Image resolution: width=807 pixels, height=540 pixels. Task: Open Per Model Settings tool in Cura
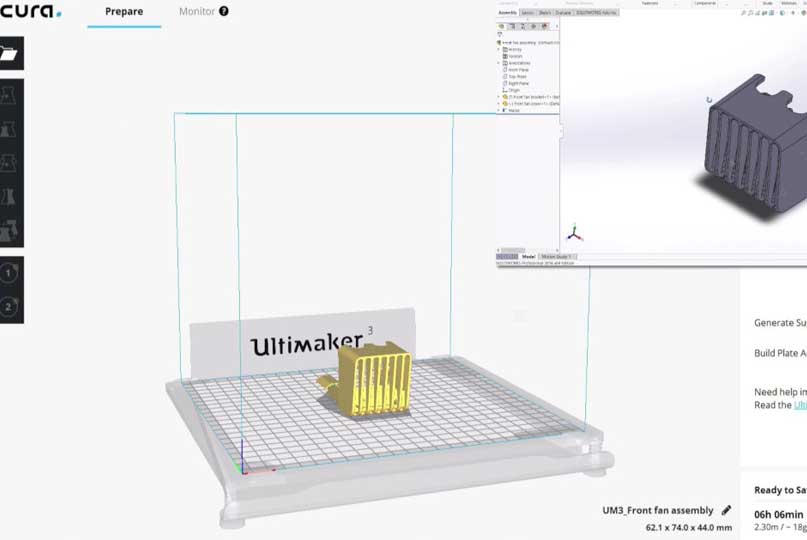tap(9, 230)
